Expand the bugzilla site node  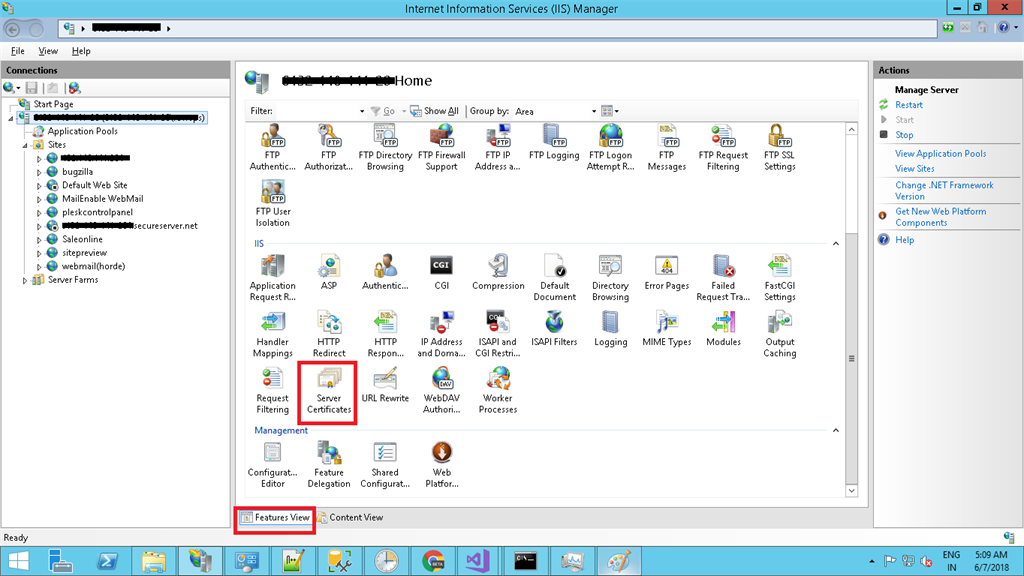(x=39, y=172)
